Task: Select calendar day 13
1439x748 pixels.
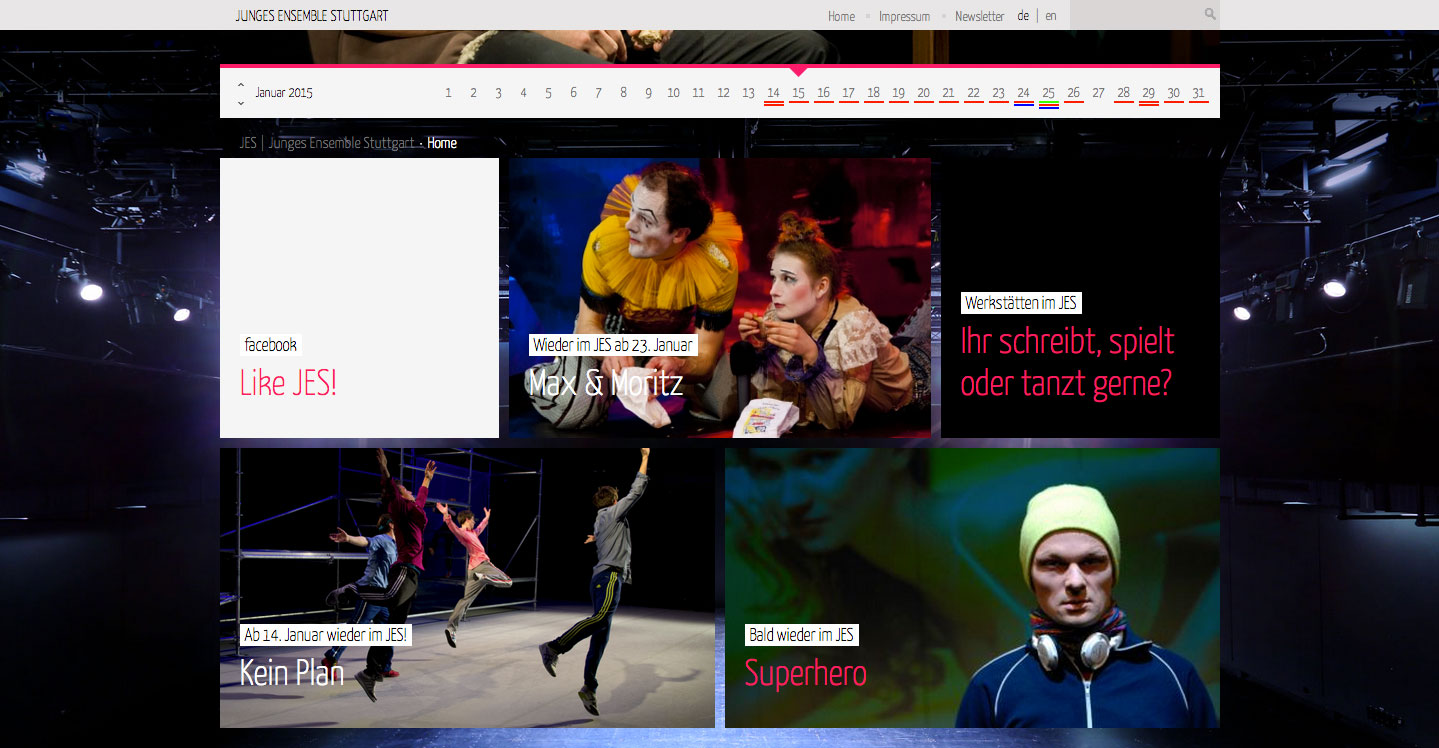Action: pos(748,93)
